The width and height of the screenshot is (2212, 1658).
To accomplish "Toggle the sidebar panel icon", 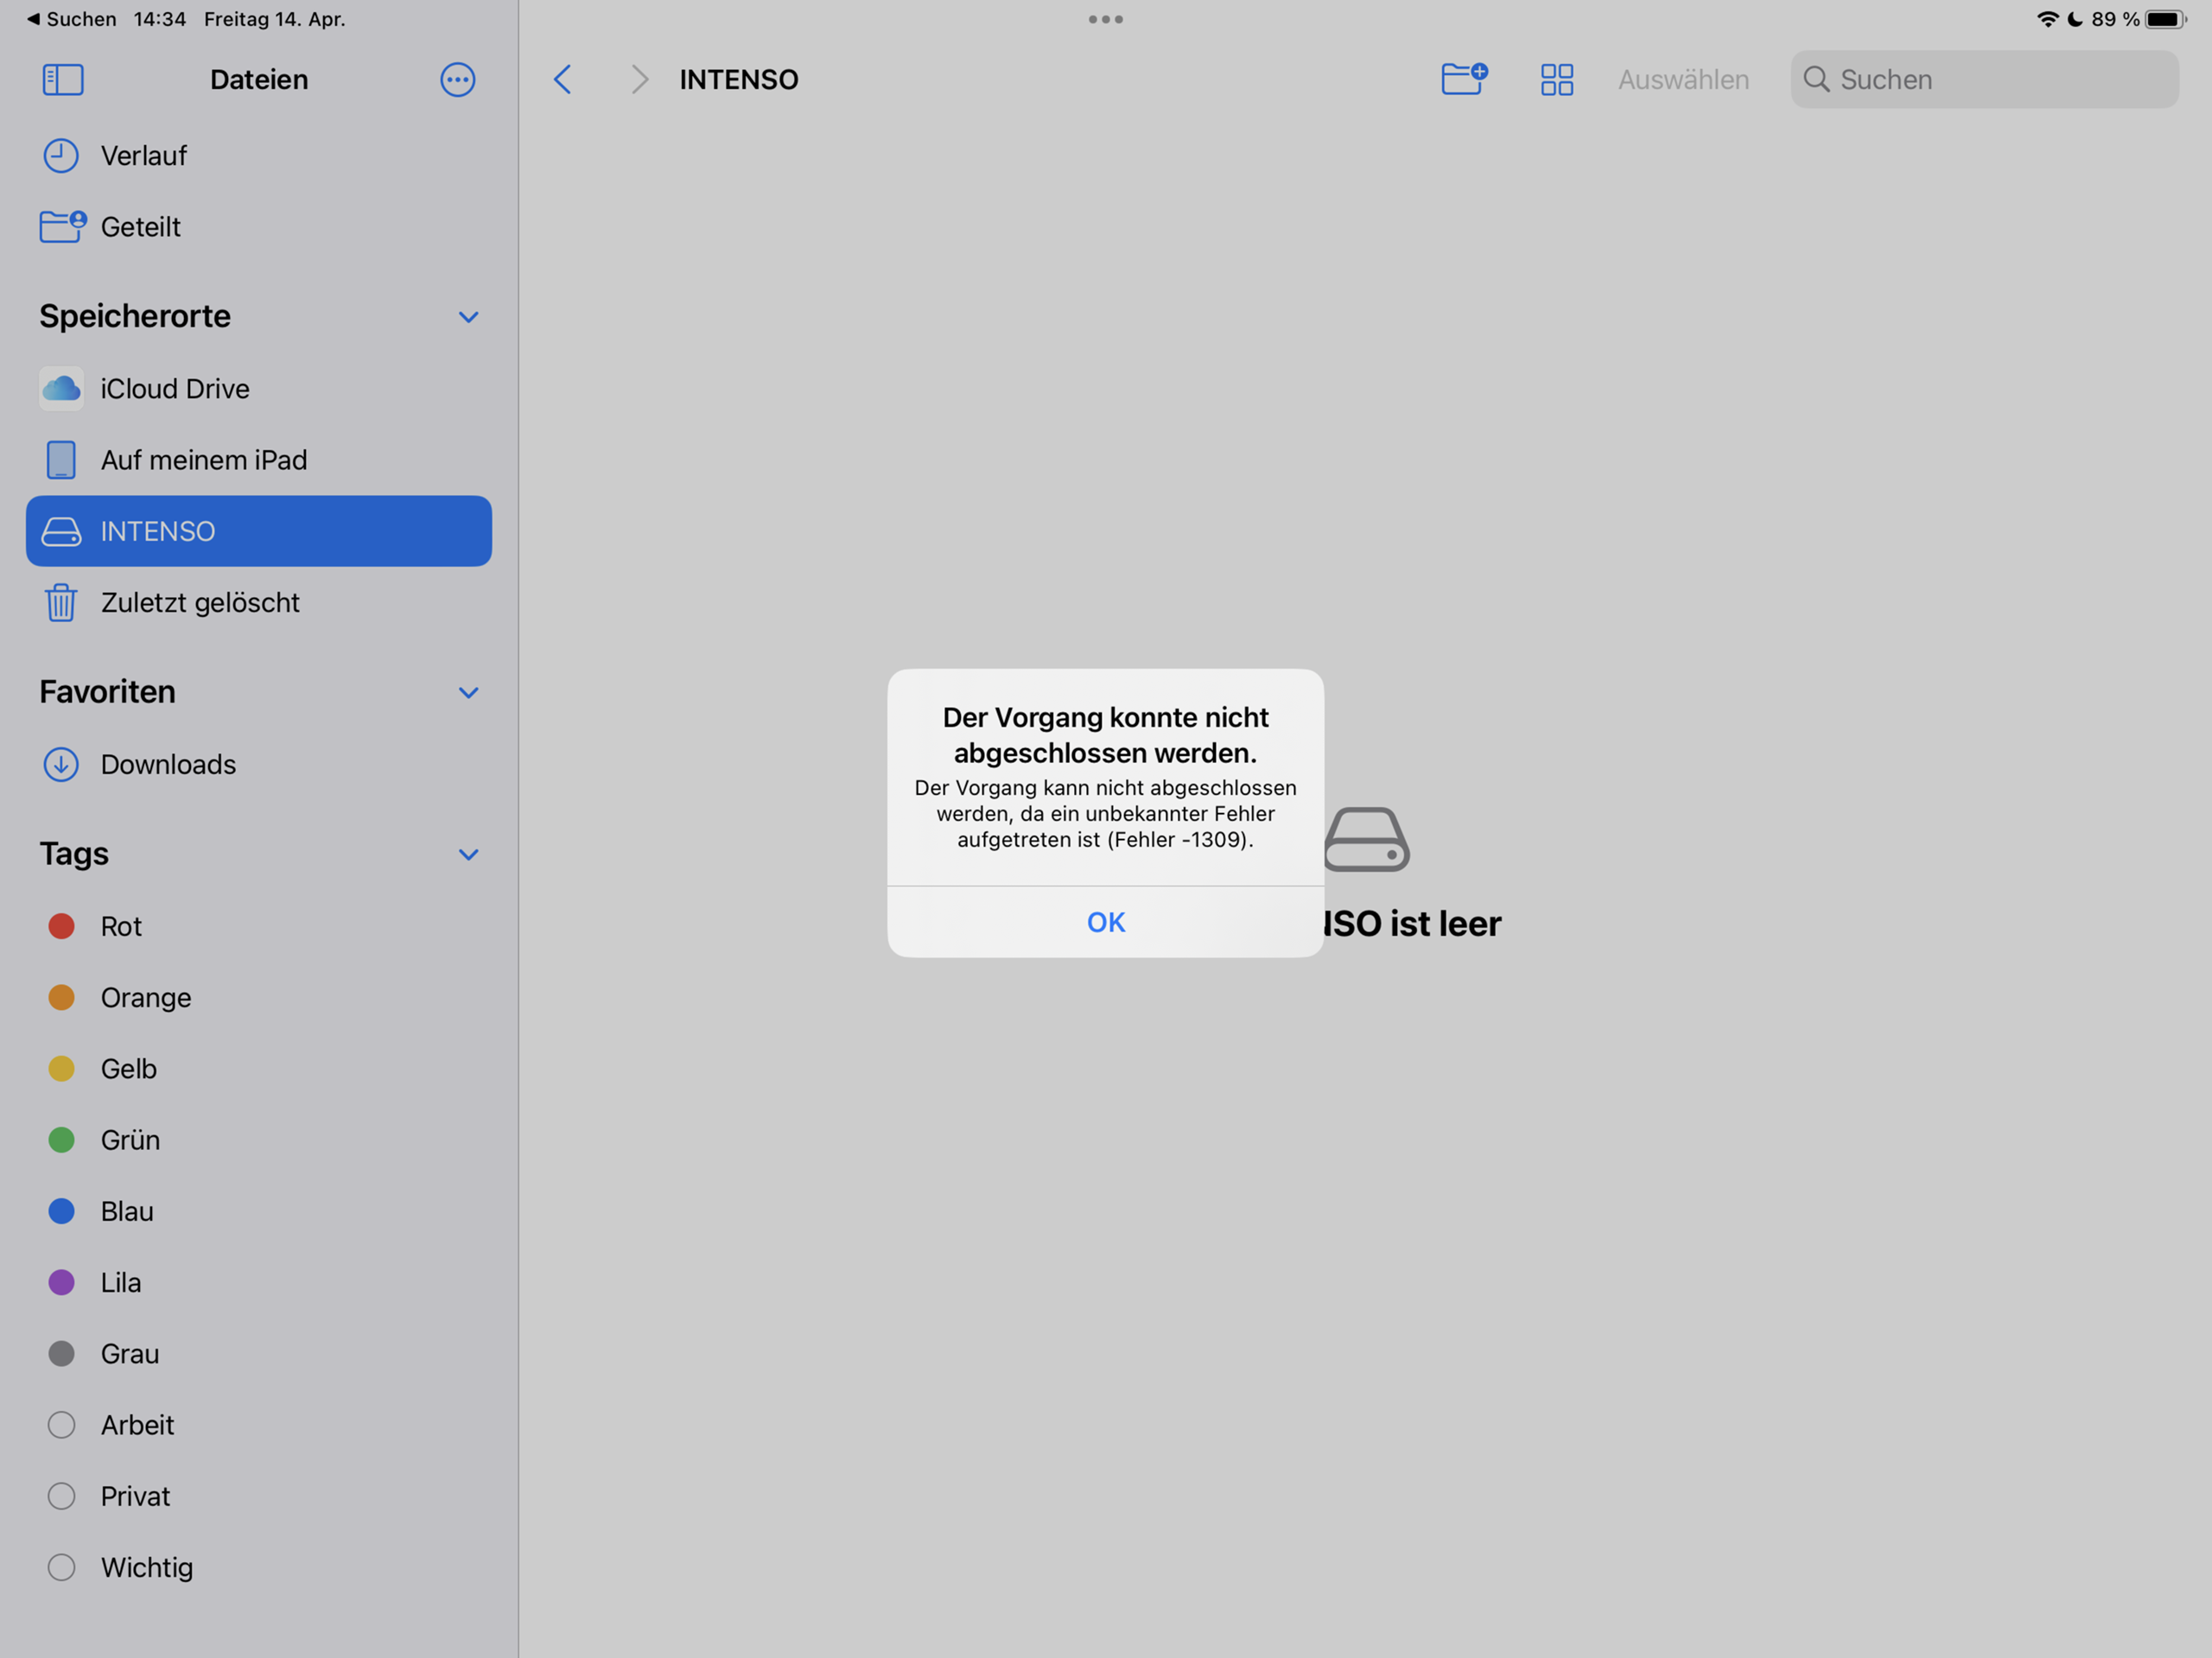I will [x=62, y=80].
